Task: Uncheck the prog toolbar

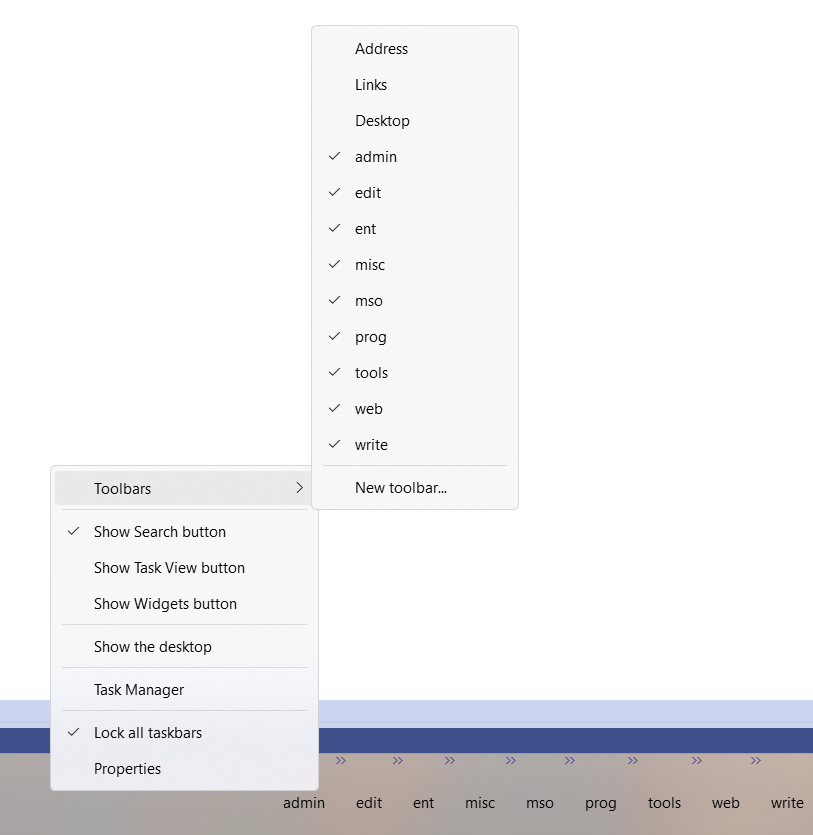Action: click(415, 337)
